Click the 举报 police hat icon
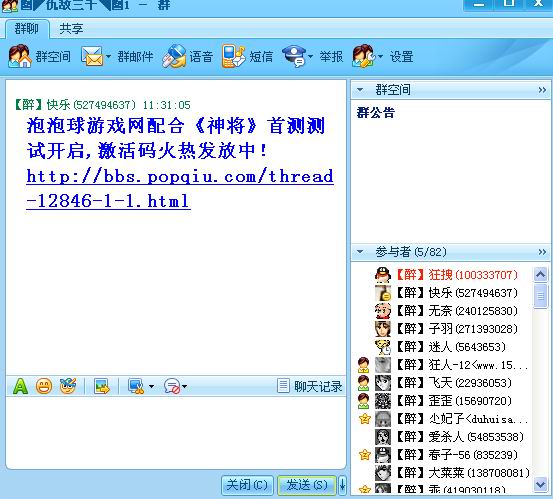The width and height of the screenshot is (553, 499). 294,56
